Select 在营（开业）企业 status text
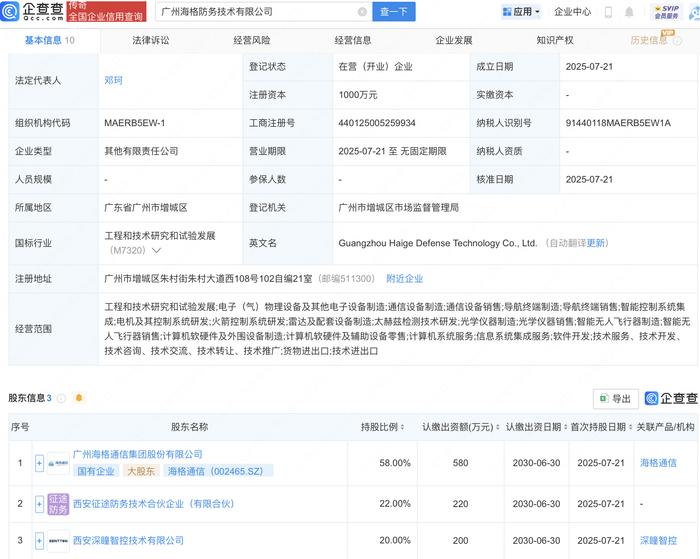Screen dimensions: 700x559 click(375, 67)
